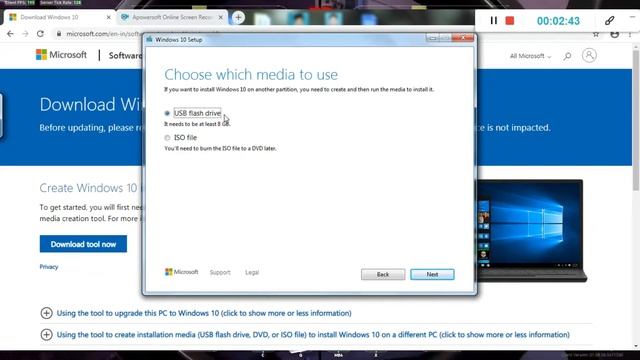Pause the screen recording

pos(493,20)
